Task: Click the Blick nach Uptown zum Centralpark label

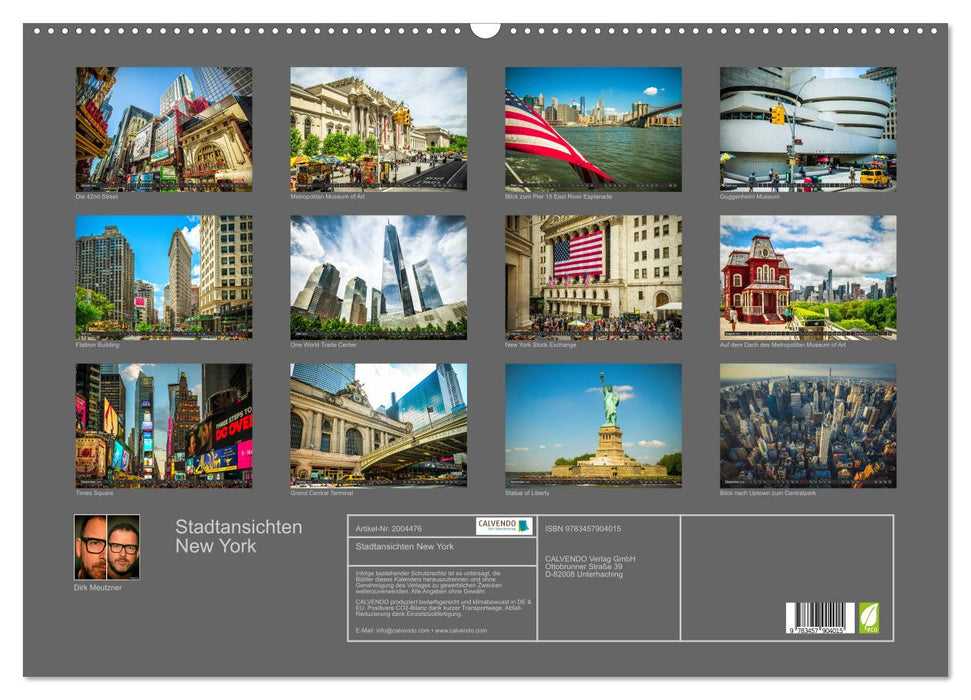Action: point(765,492)
